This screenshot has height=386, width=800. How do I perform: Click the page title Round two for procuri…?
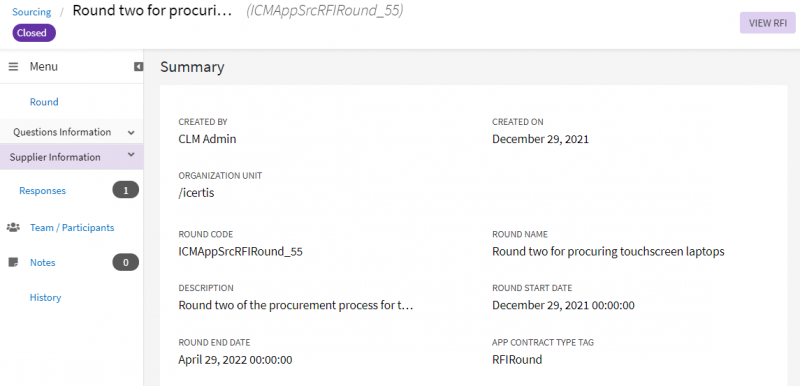pyautogui.click(x=152, y=11)
